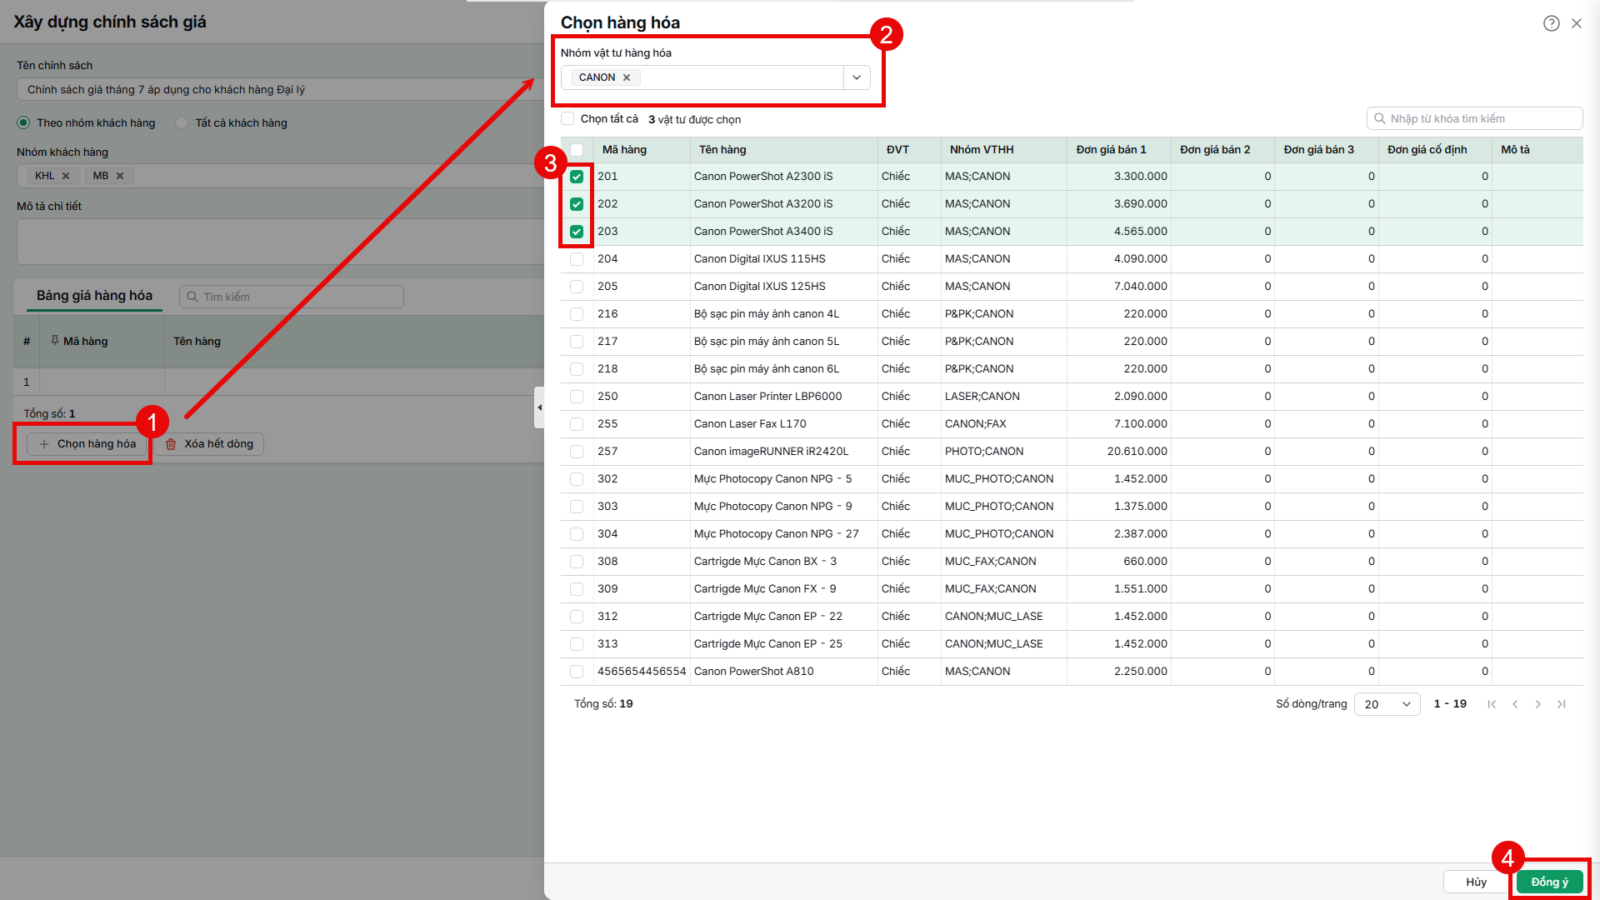The image size is (1600, 900).
Task: Check item 204 Canon Digital IXUS 115HS
Action: (577, 259)
